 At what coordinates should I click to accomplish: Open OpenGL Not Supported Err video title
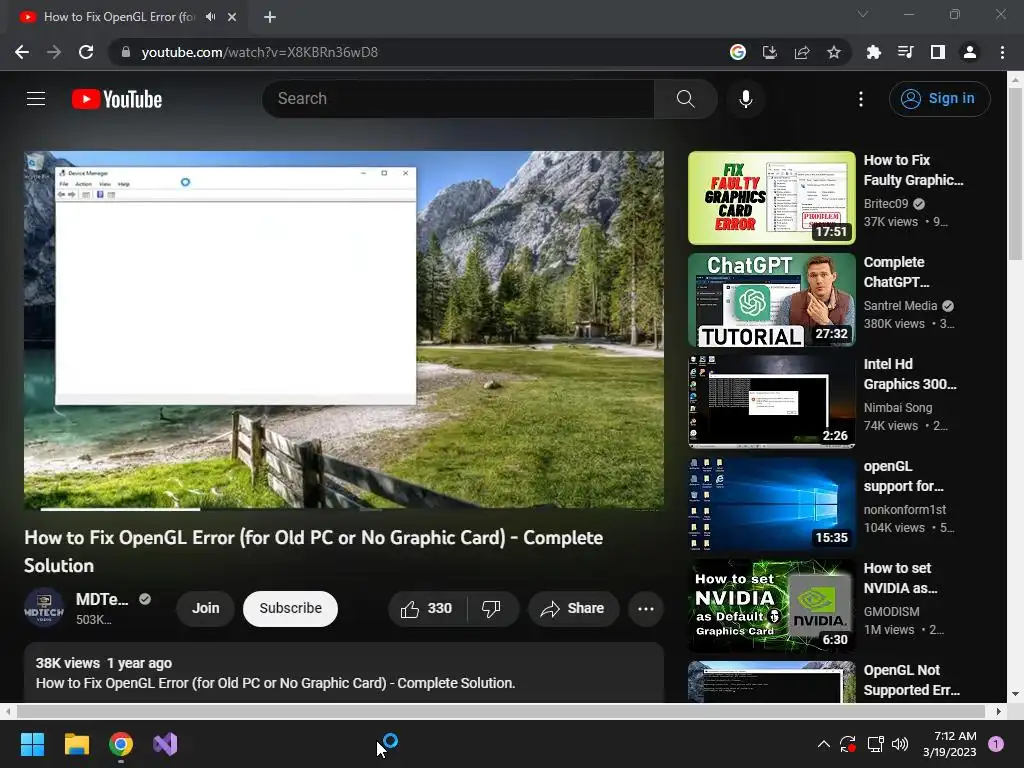[x=912, y=680]
